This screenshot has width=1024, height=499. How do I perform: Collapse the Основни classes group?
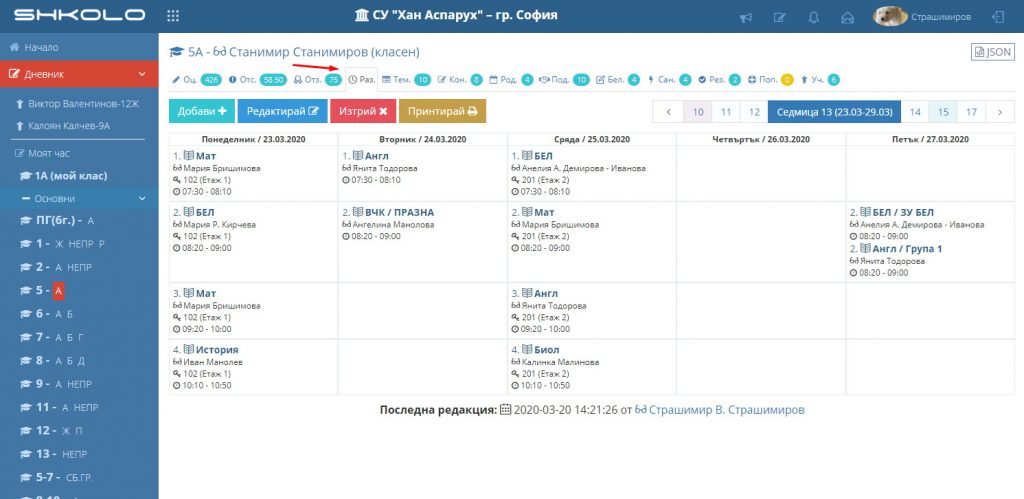click(x=79, y=199)
